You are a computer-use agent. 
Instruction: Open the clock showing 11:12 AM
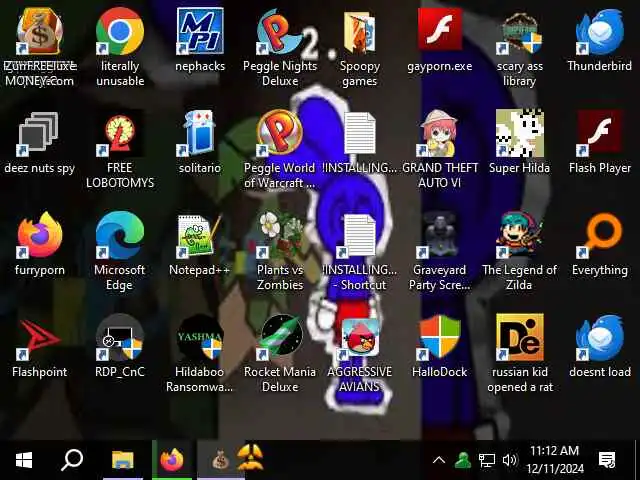click(x=555, y=460)
